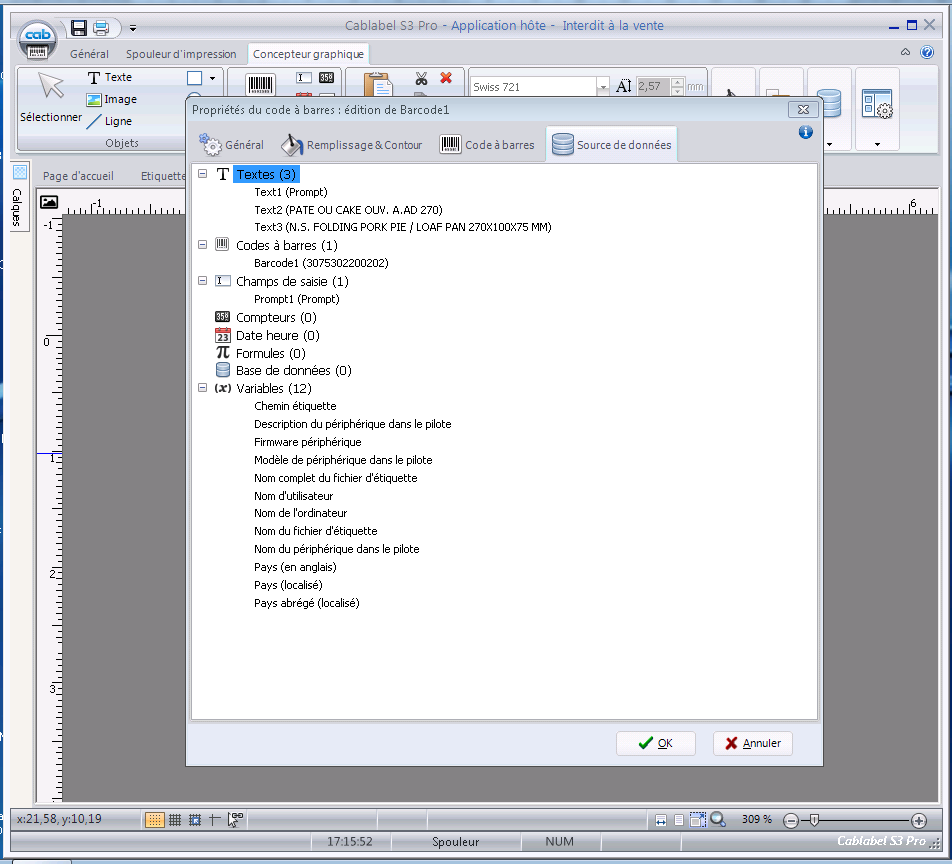This screenshot has height=864, width=952.
Task: Expand the label settings ribbon dropdown arrow
Action: click(x=877, y=145)
